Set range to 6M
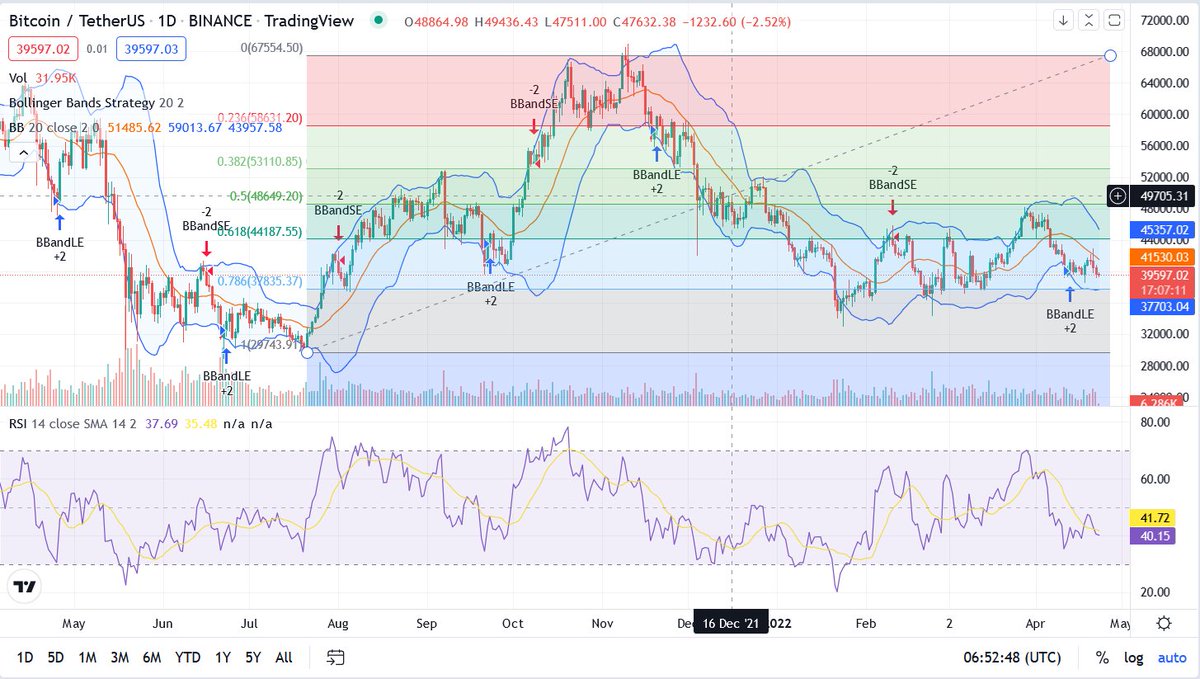Image resolution: width=1200 pixels, height=679 pixels. (152, 657)
